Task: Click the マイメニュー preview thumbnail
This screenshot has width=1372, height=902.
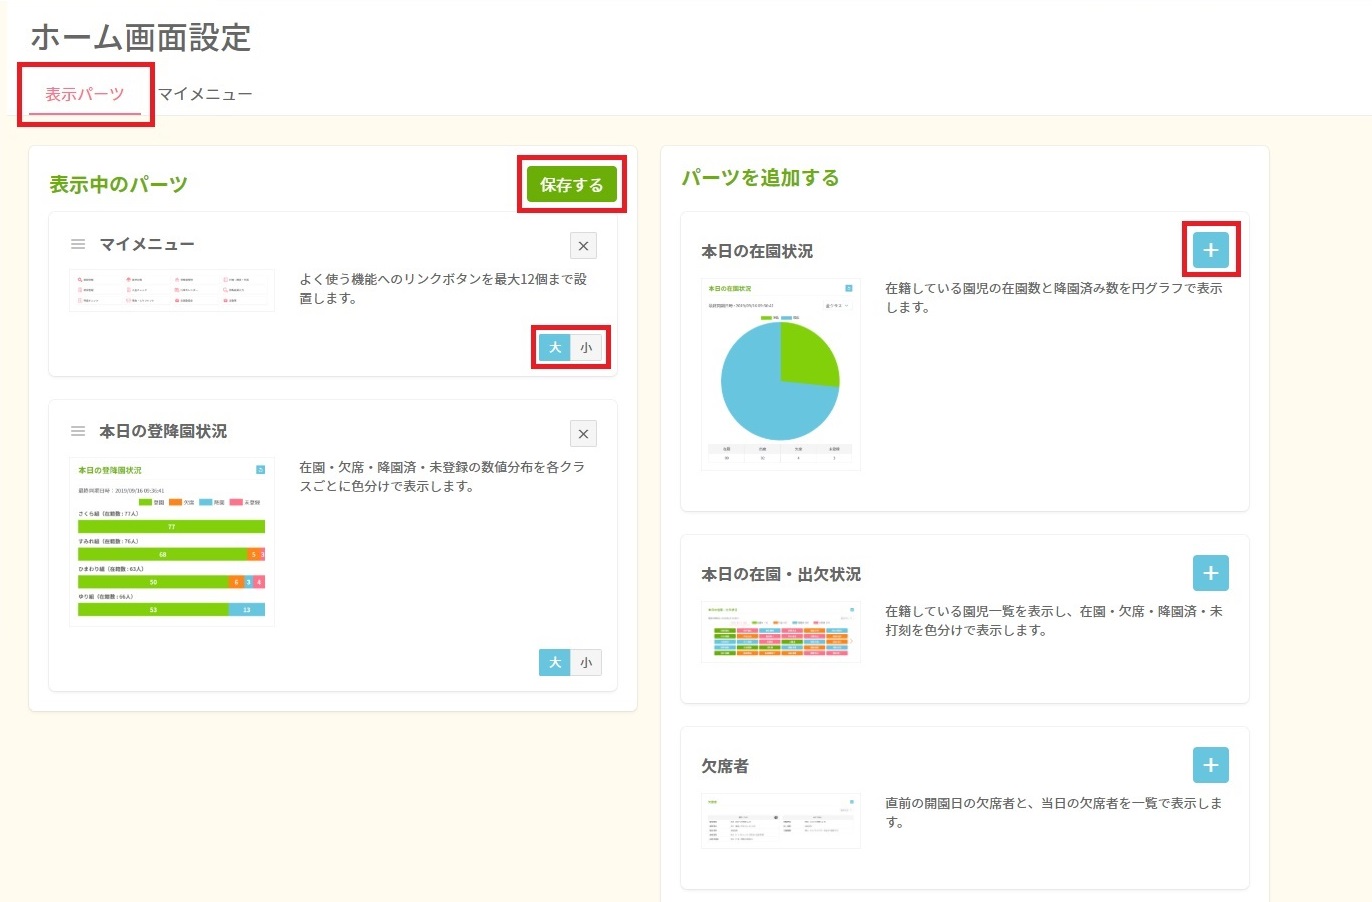Action: coord(172,290)
